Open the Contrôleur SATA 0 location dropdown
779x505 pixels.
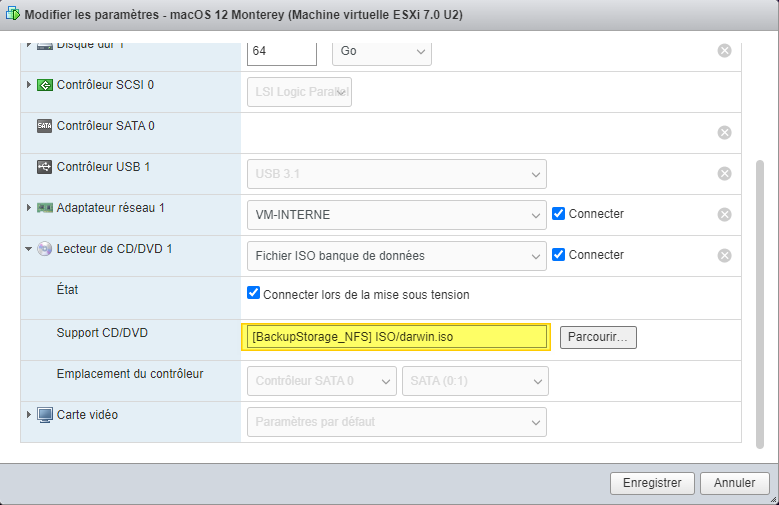click(322, 381)
